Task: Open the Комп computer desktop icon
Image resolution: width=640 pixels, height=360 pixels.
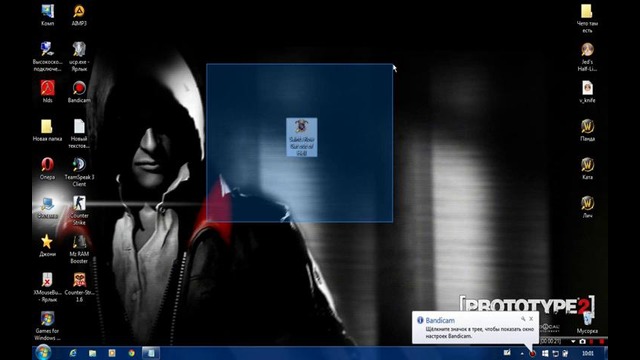Action: 47,15
